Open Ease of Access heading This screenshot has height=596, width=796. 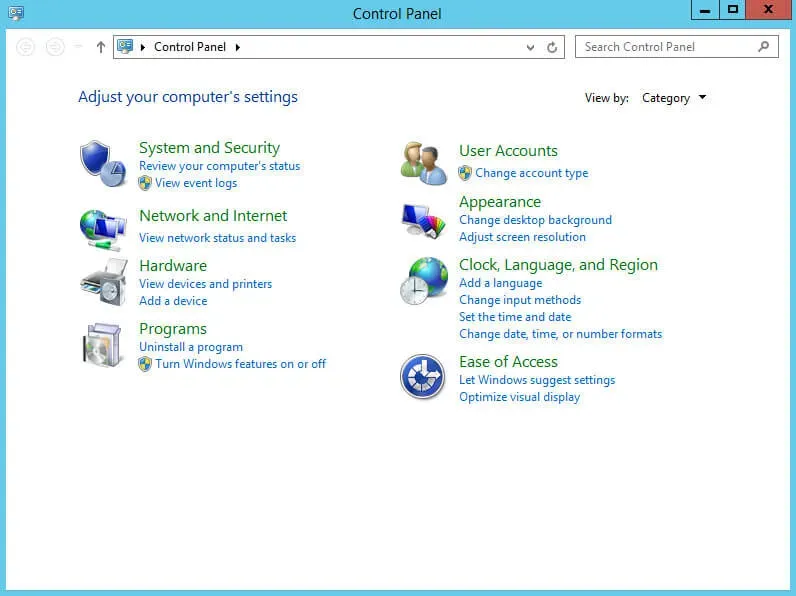(508, 362)
